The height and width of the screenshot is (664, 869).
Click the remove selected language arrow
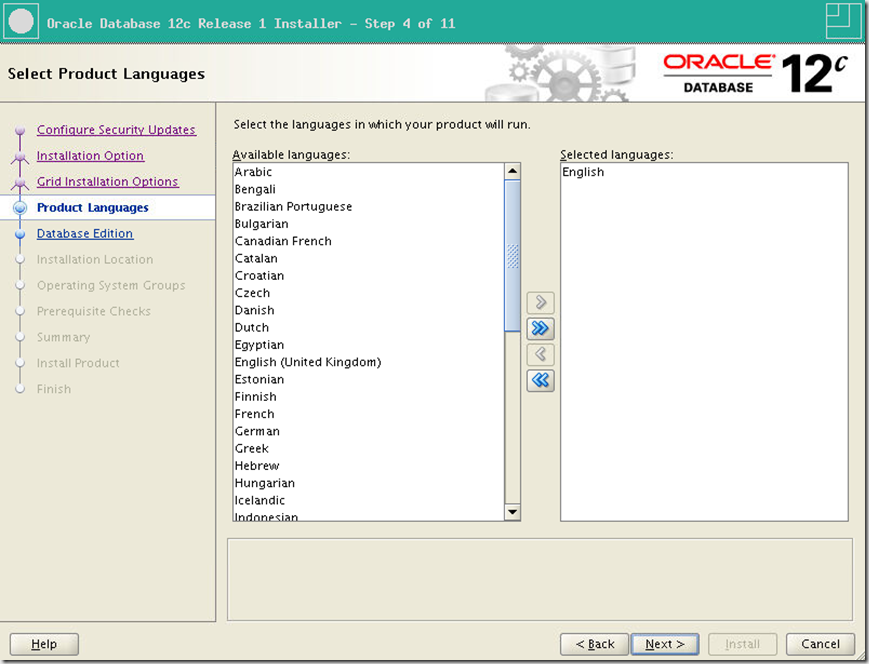pos(540,354)
